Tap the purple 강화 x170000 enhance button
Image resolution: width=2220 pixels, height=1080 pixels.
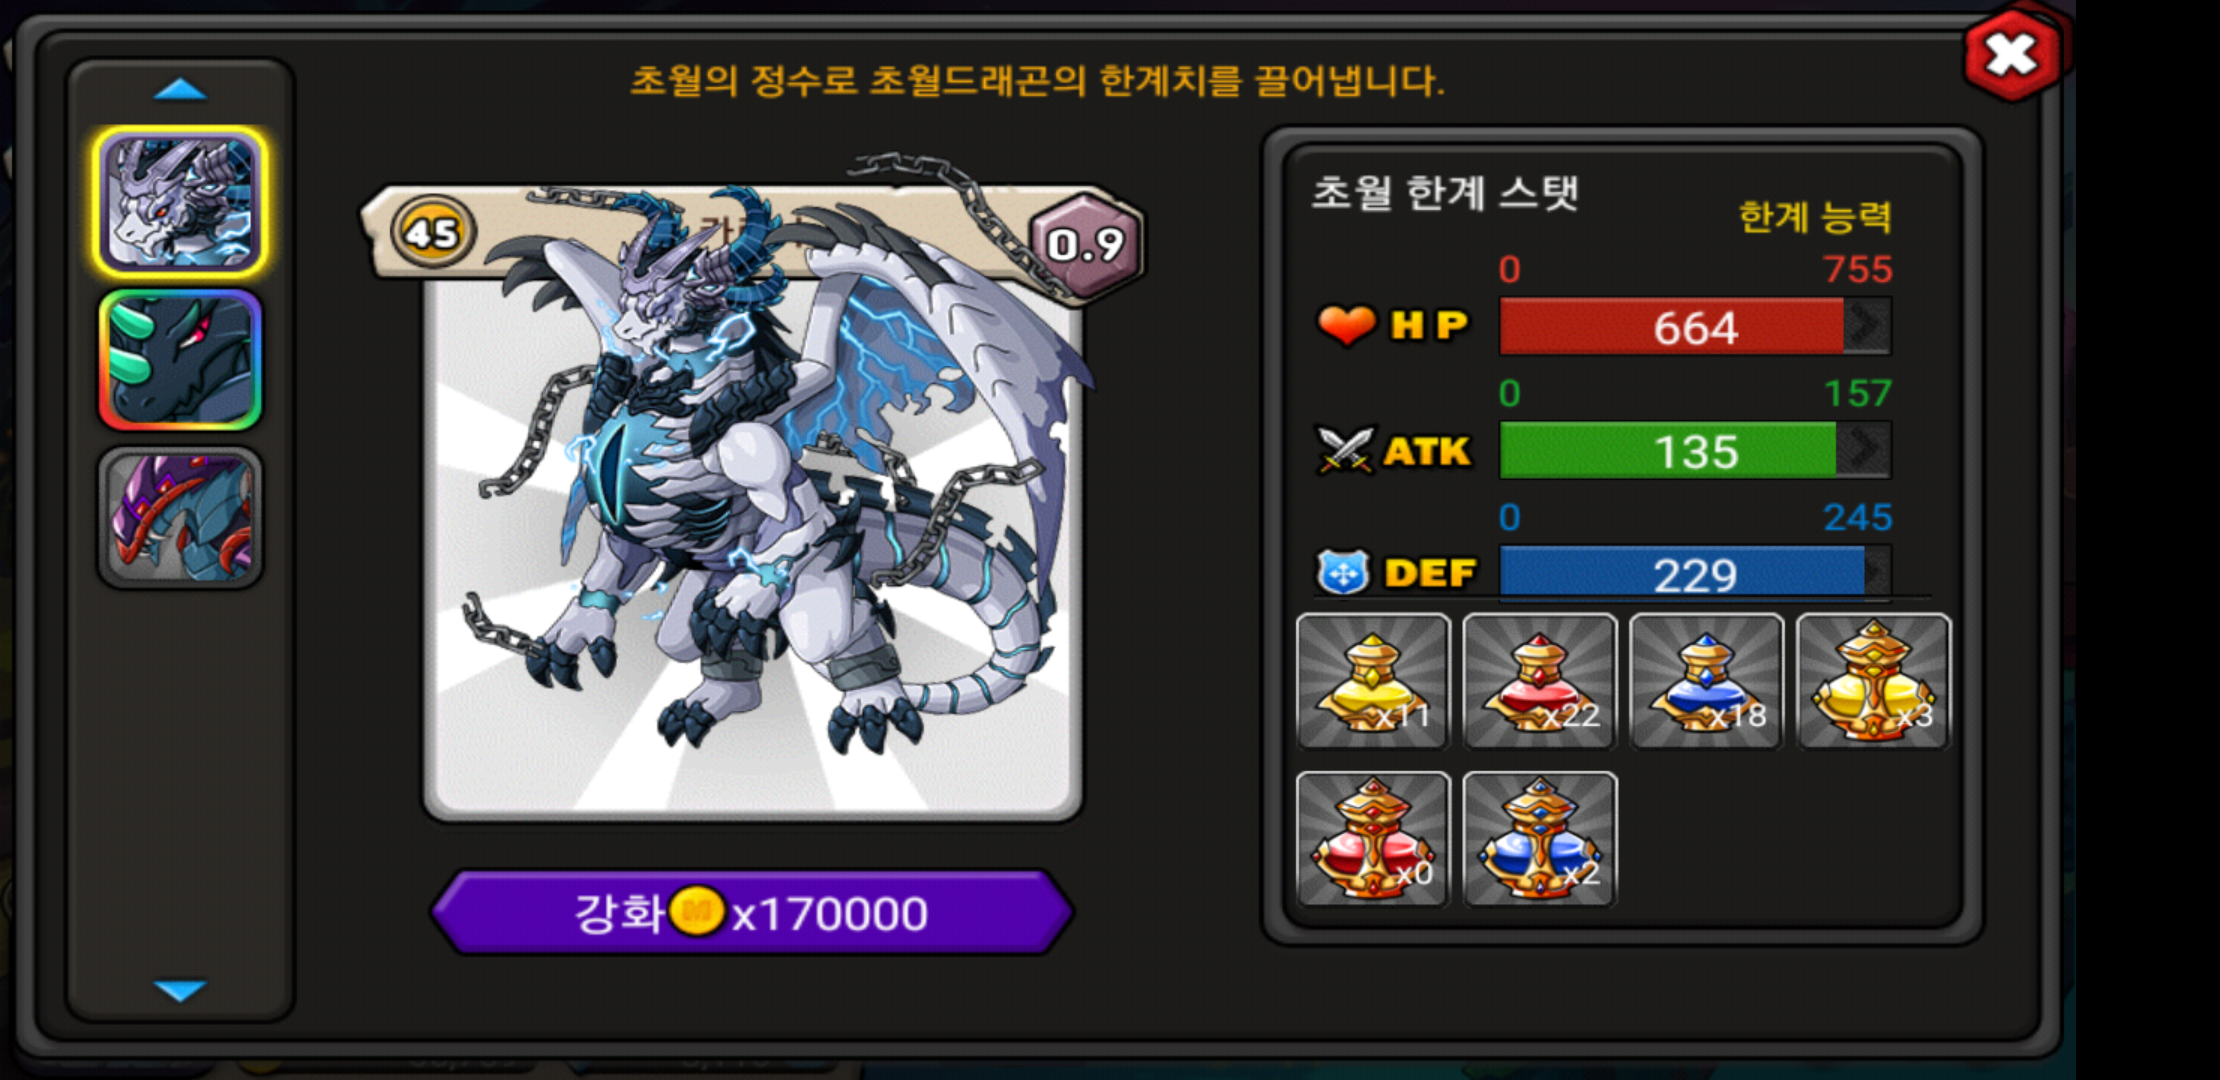[x=752, y=913]
